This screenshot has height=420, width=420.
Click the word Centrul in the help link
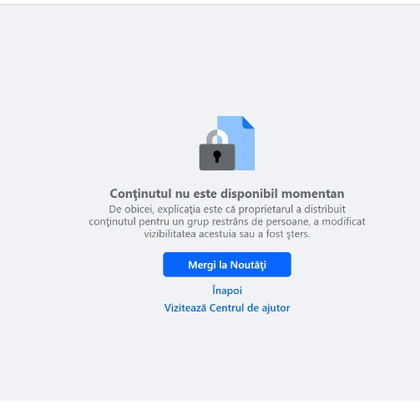pyautogui.click(x=227, y=308)
